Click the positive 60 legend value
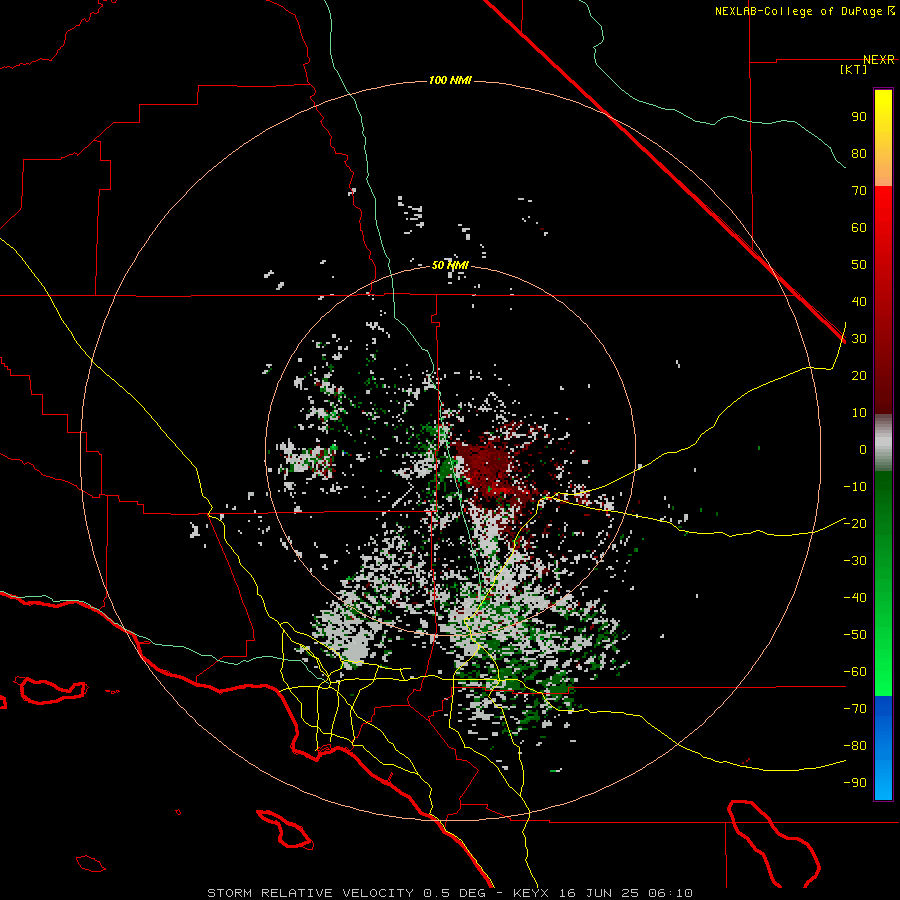The height and width of the screenshot is (900, 900). point(859,227)
